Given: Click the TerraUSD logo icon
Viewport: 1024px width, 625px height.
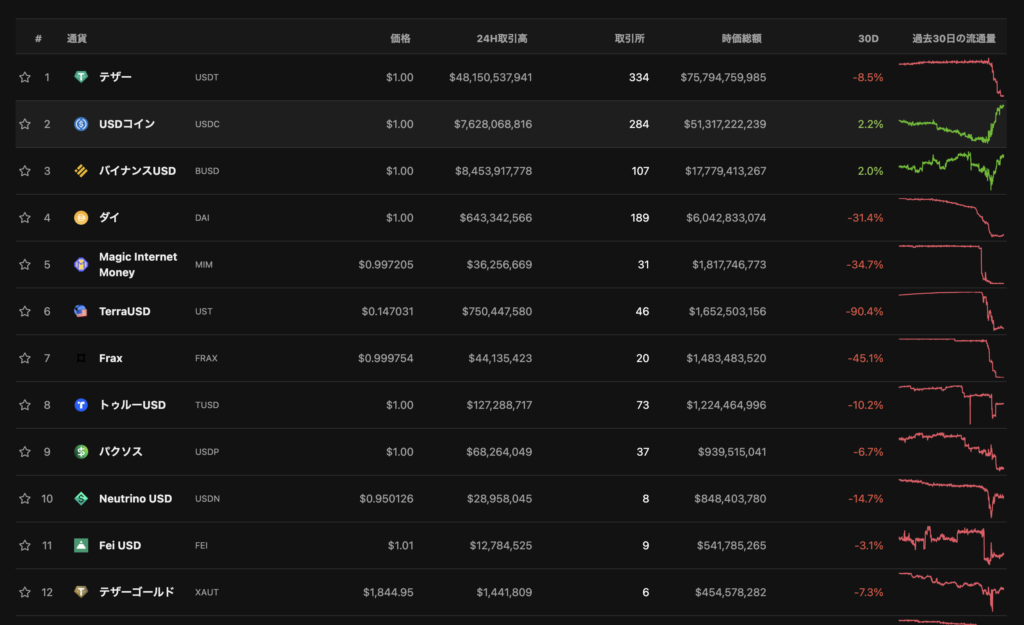Looking at the screenshot, I should (x=81, y=312).
